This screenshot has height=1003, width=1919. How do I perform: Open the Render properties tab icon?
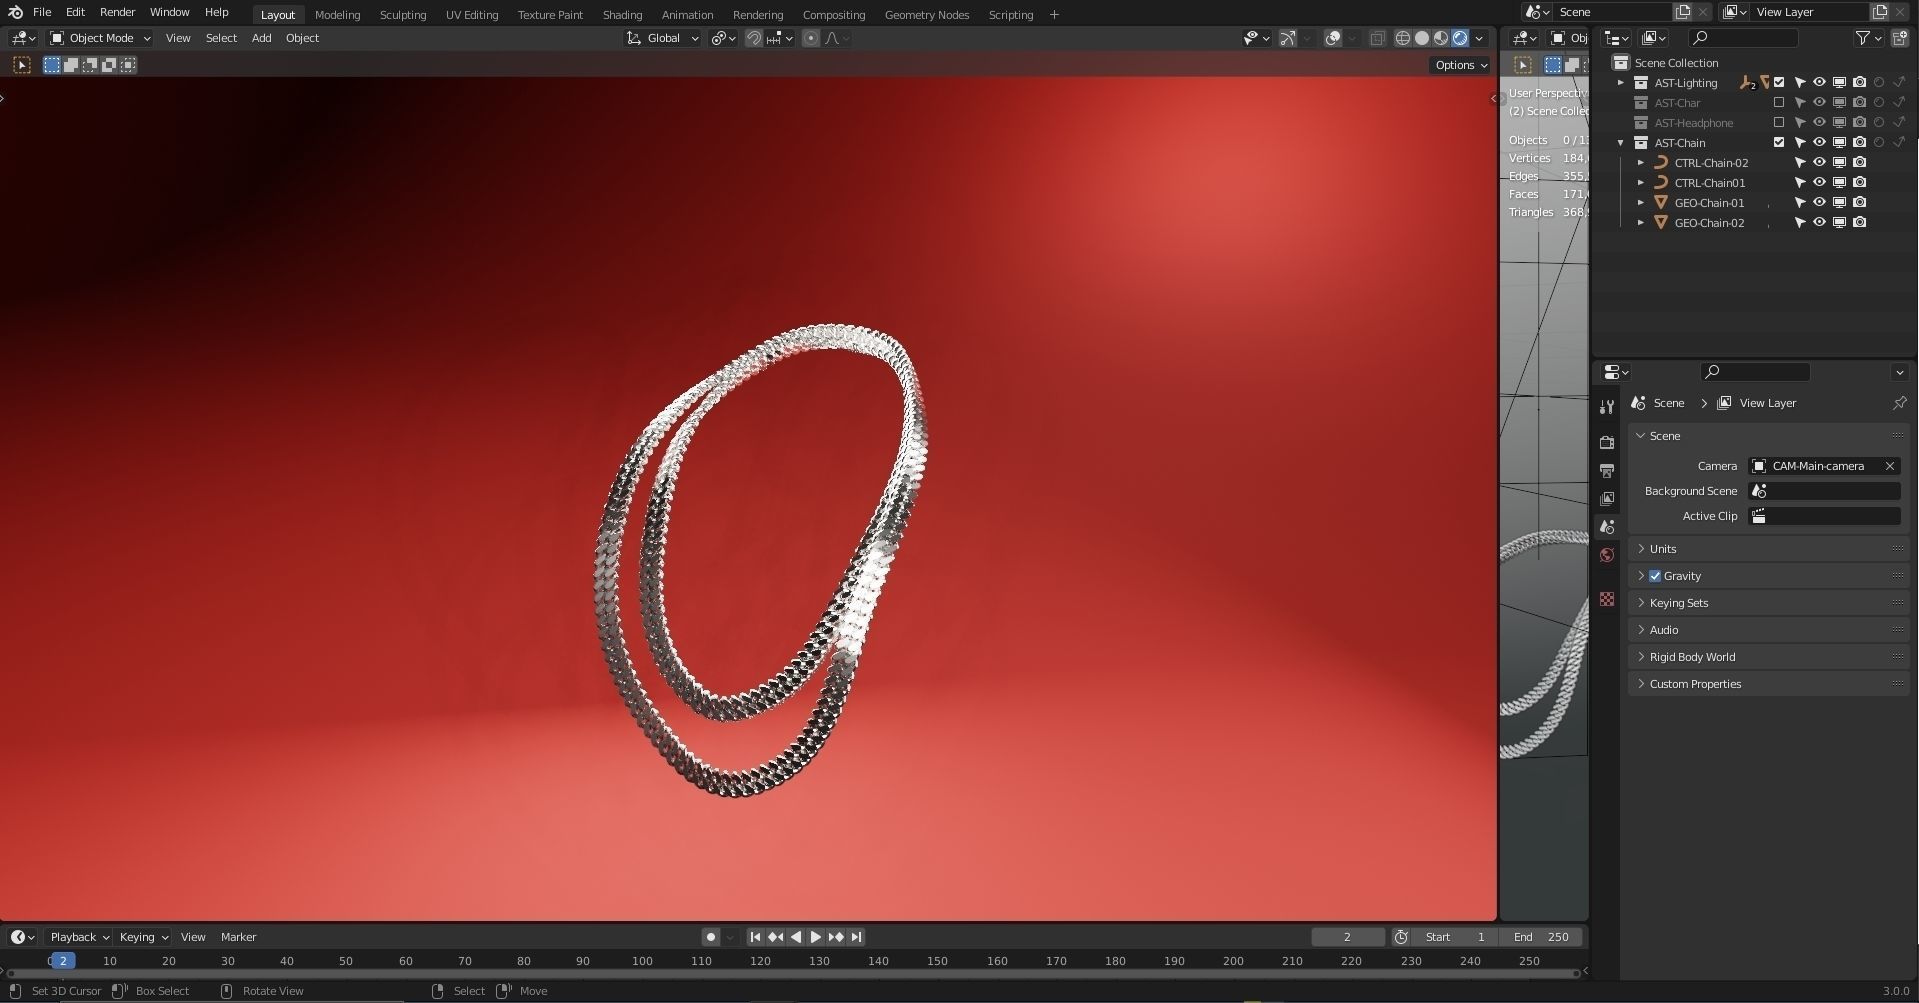(1607, 442)
